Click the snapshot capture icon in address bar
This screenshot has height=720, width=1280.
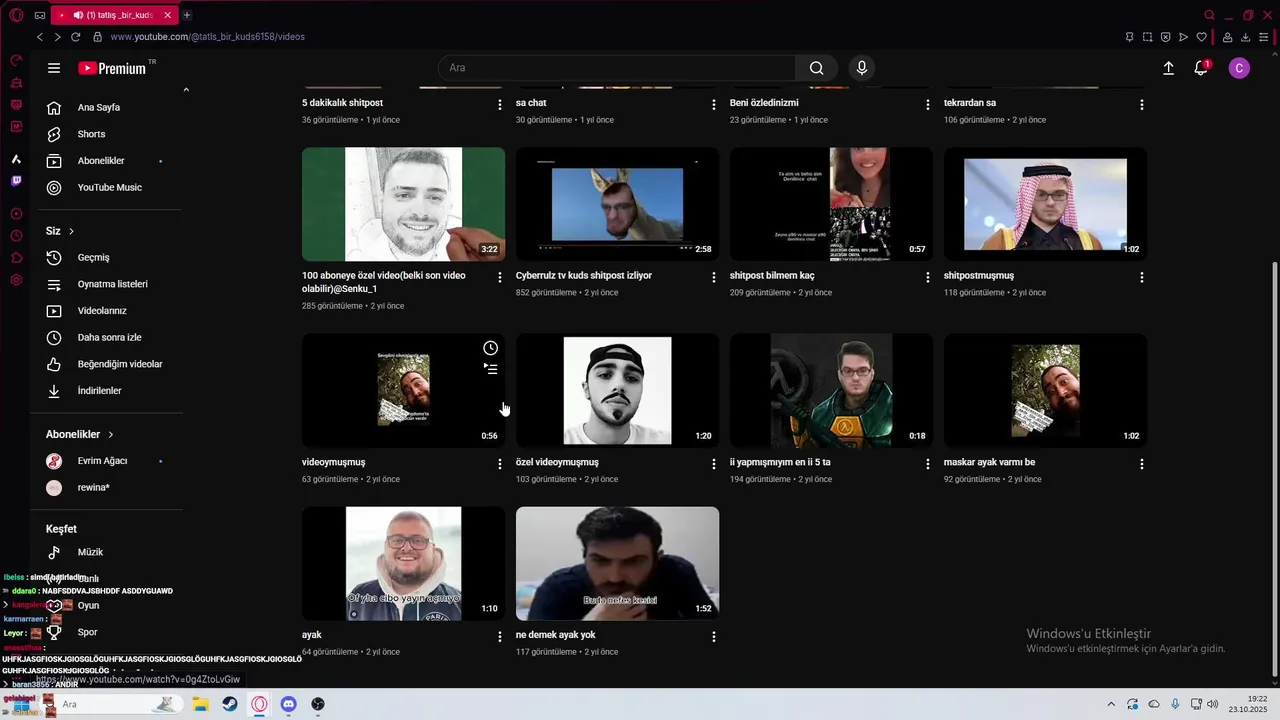[x=1147, y=37]
